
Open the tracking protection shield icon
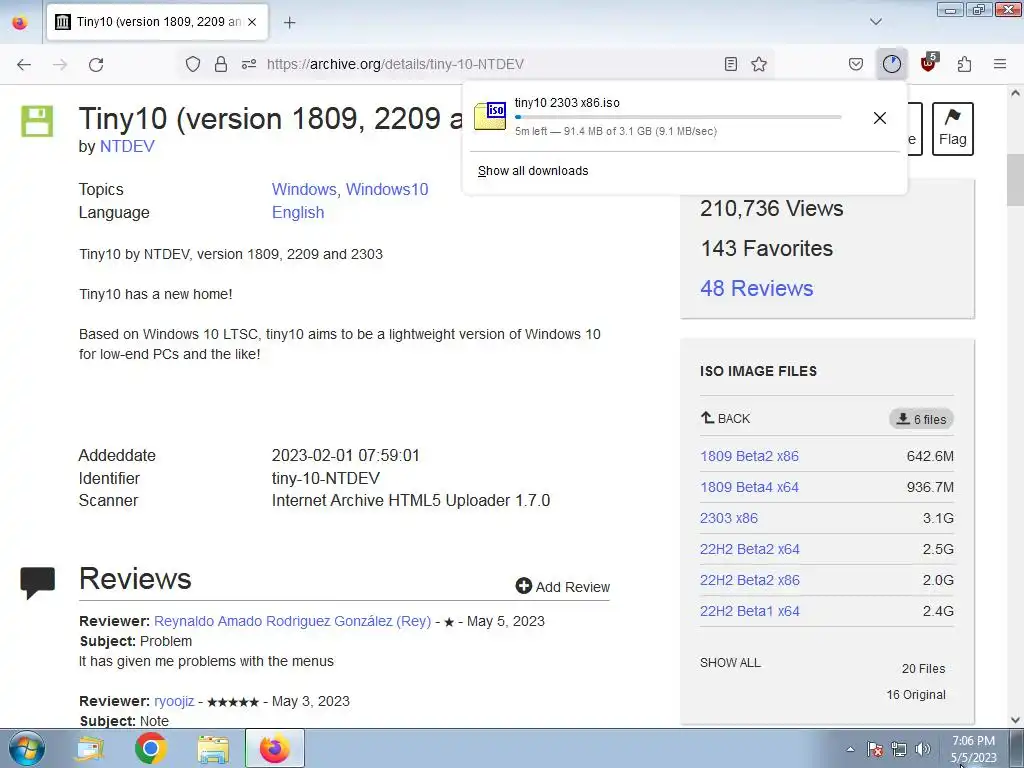click(x=193, y=64)
